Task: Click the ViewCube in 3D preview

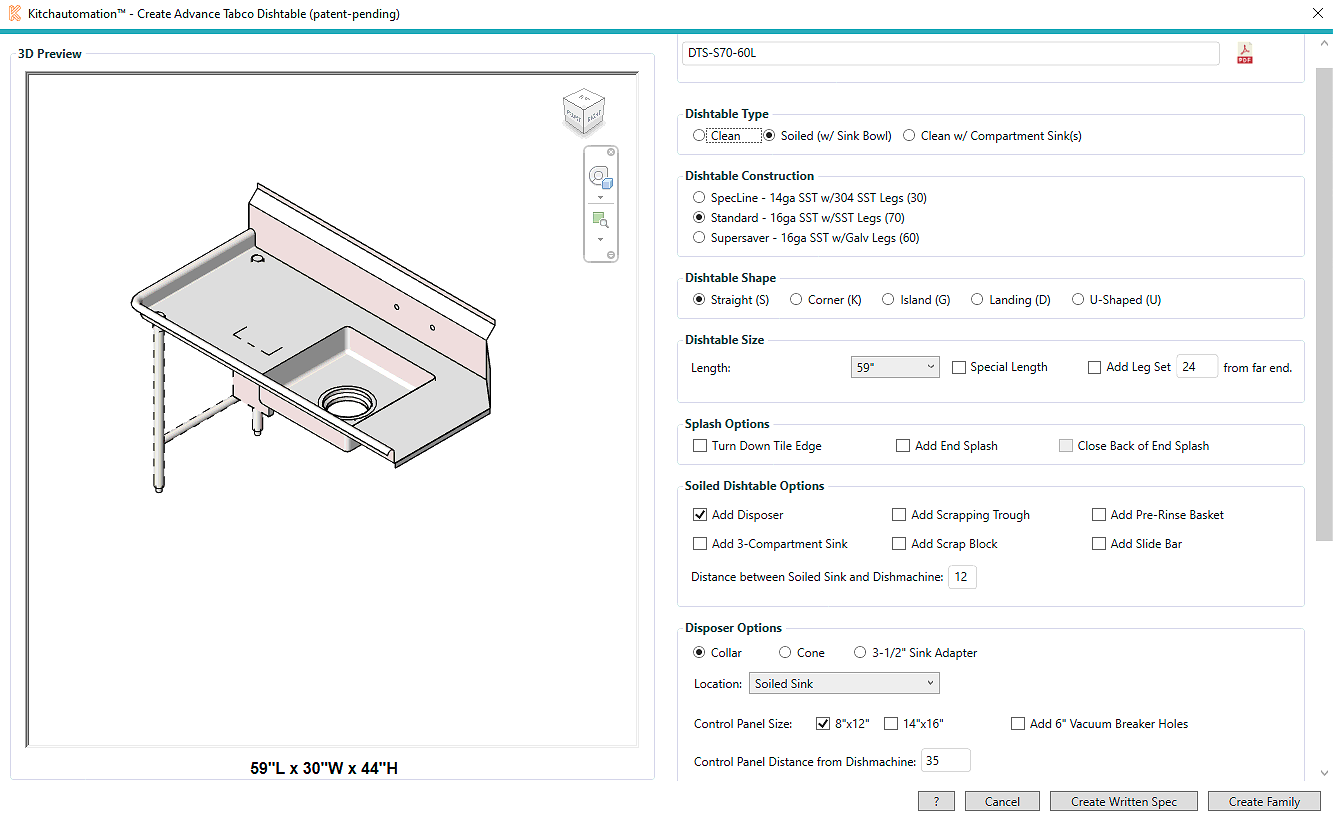Action: tap(583, 111)
